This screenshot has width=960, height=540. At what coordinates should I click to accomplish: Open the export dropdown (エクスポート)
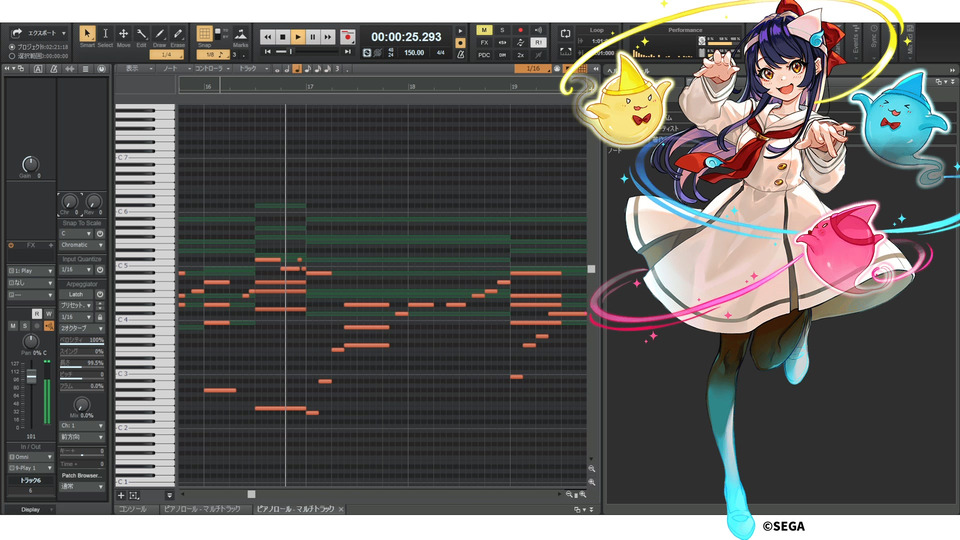click(x=39, y=33)
